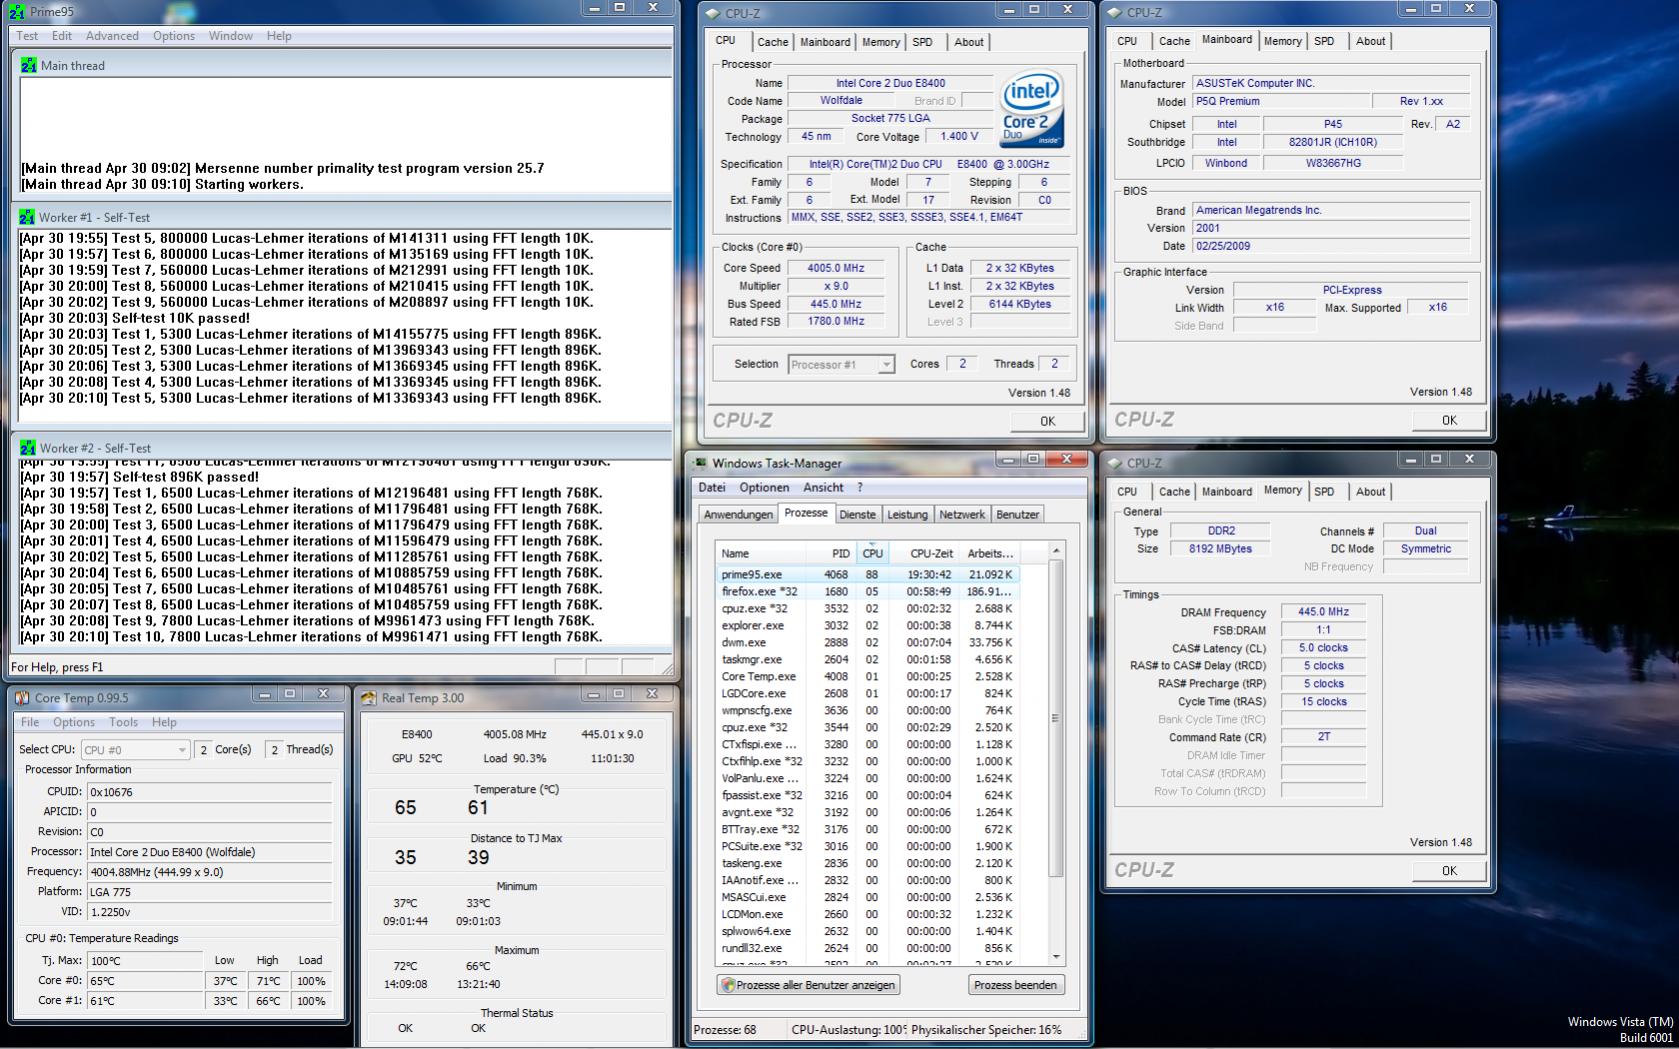Click the Intel Core 2 Duo logo

[1031, 110]
